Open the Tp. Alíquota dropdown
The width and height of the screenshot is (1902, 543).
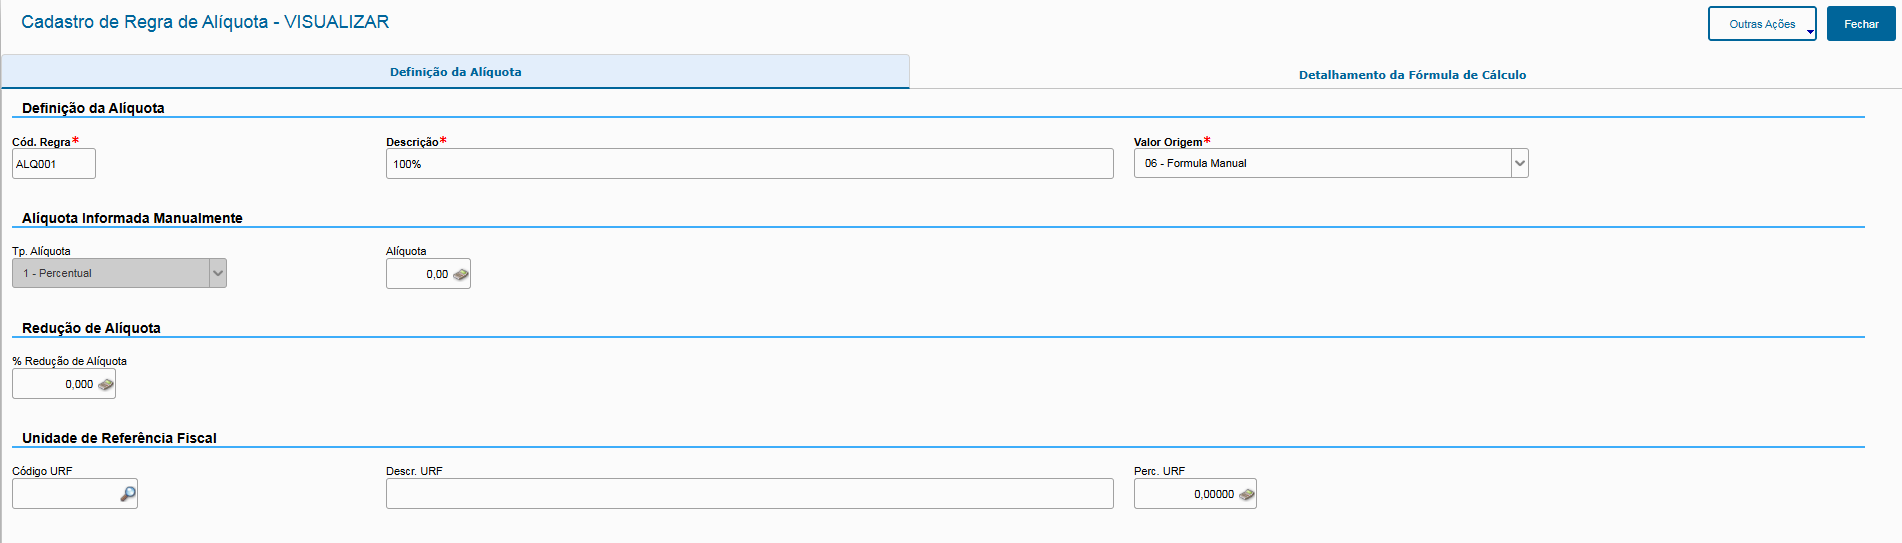click(x=217, y=273)
